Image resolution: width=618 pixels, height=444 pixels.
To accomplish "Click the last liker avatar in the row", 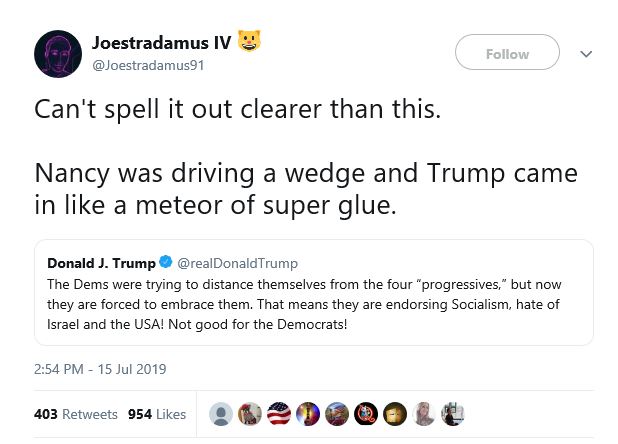I will (x=452, y=414).
